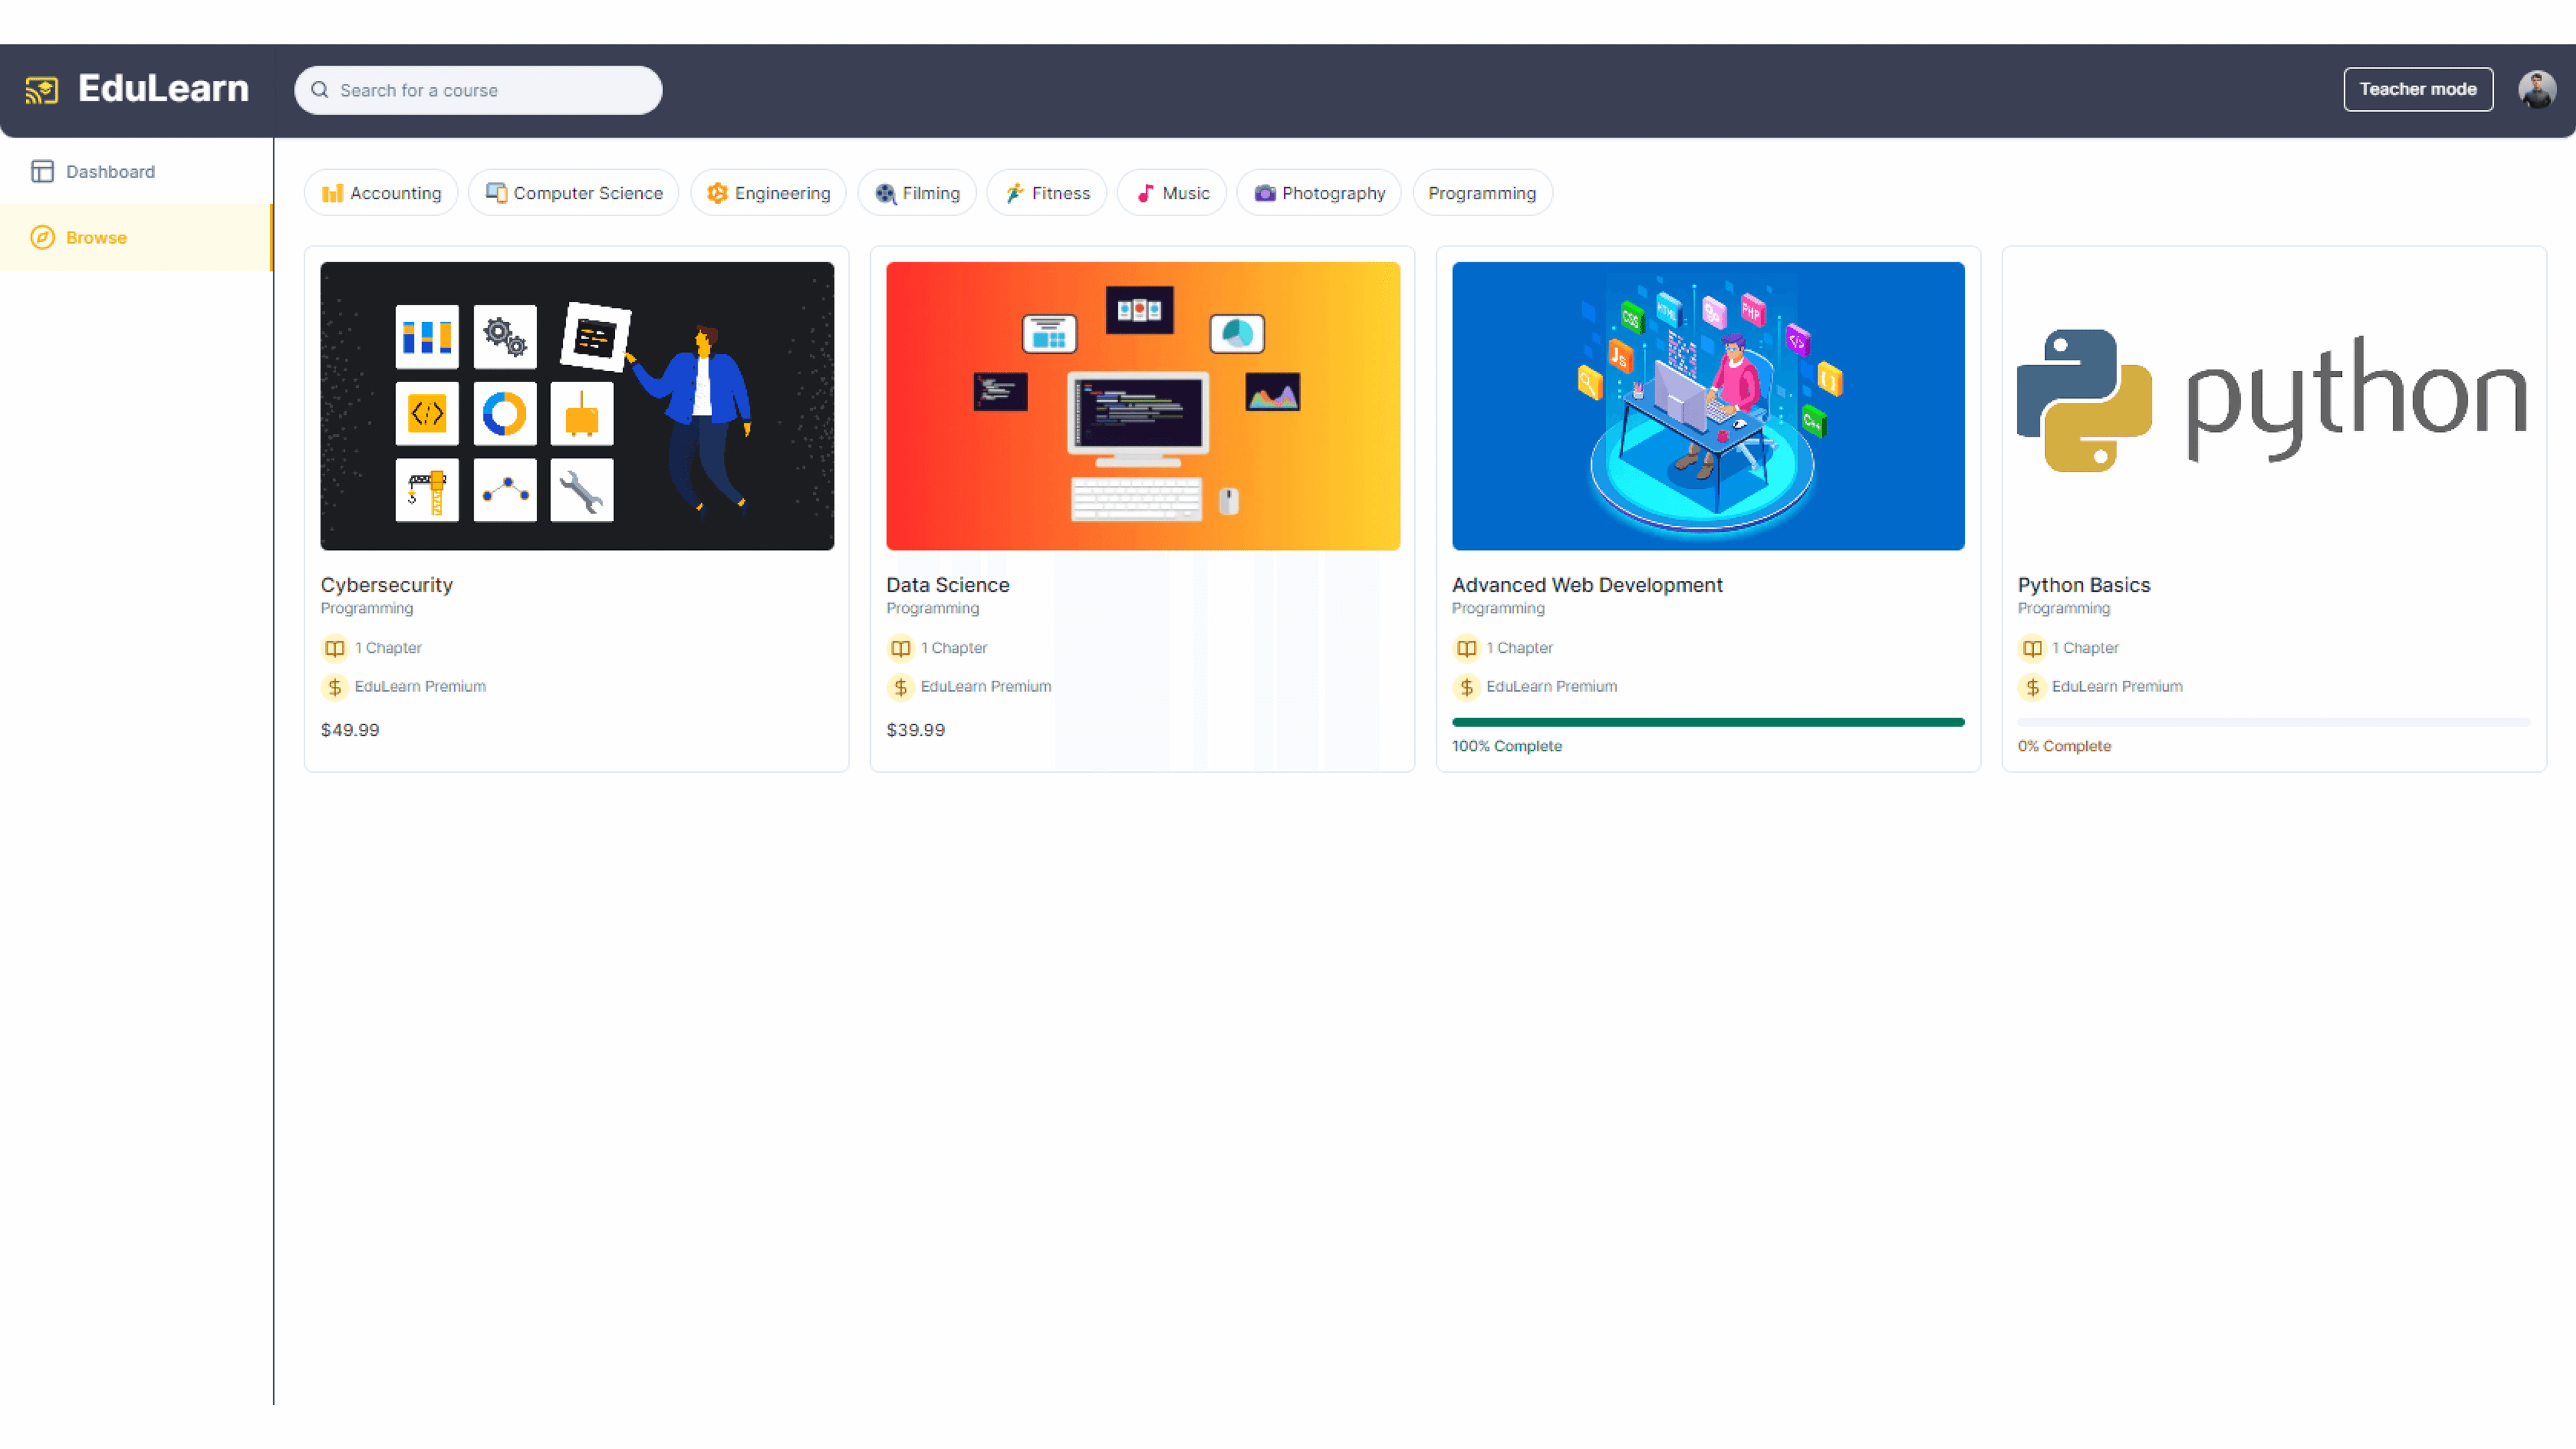The height and width of the screenshot is (1449, 2576).
Task: Click the Cybersecurity chapter book icon
Action: pos(335,648)
